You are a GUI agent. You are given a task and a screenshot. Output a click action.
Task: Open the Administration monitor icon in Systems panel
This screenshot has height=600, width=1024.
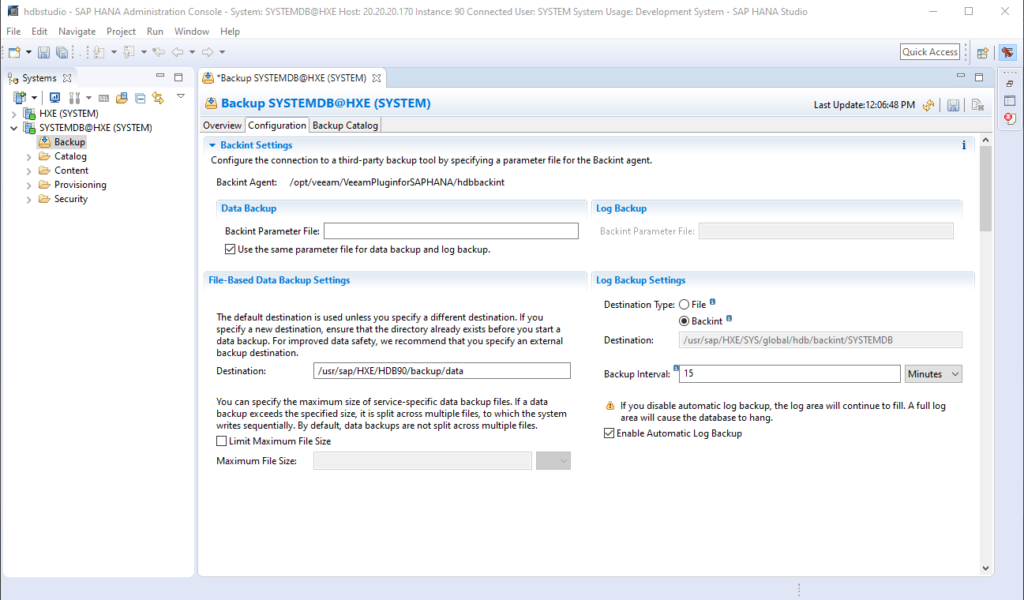pyautogui.click(x=55, y=98)
